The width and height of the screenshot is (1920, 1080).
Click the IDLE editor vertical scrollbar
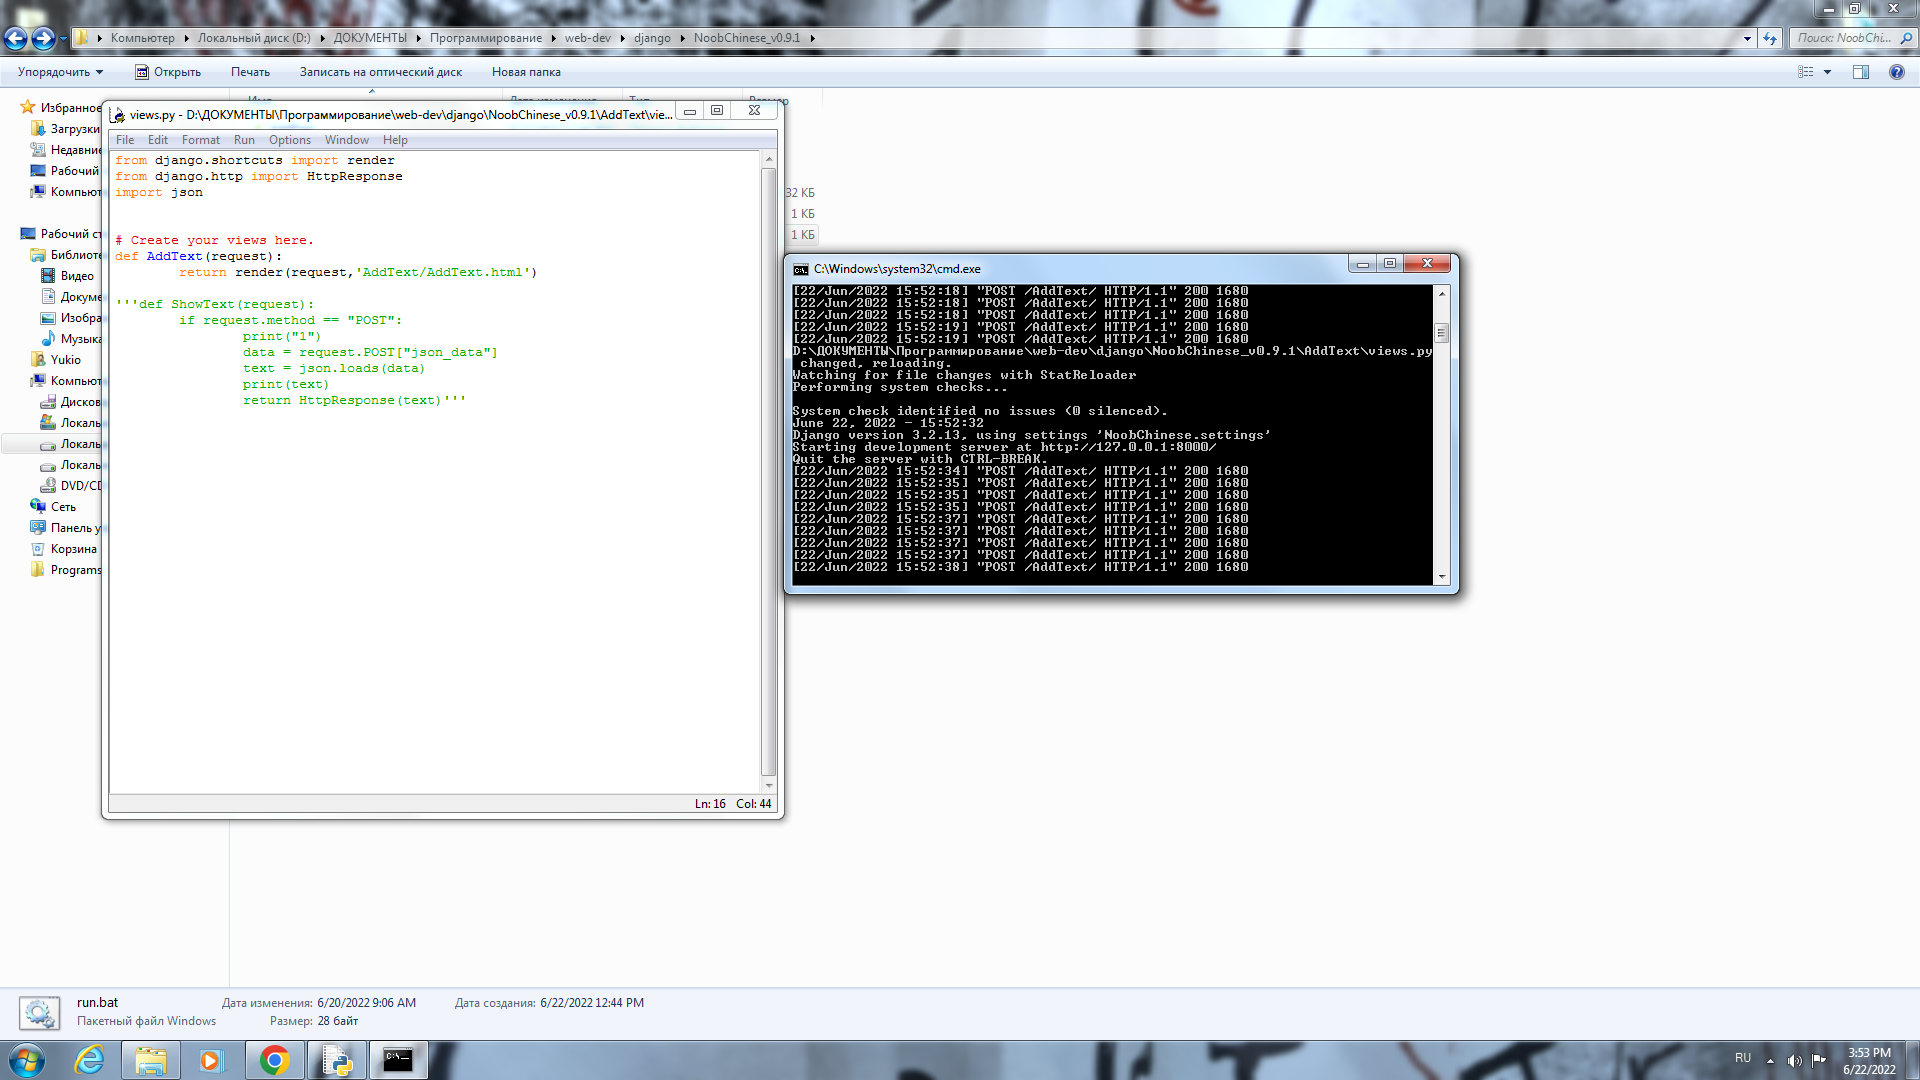point(769,472)
